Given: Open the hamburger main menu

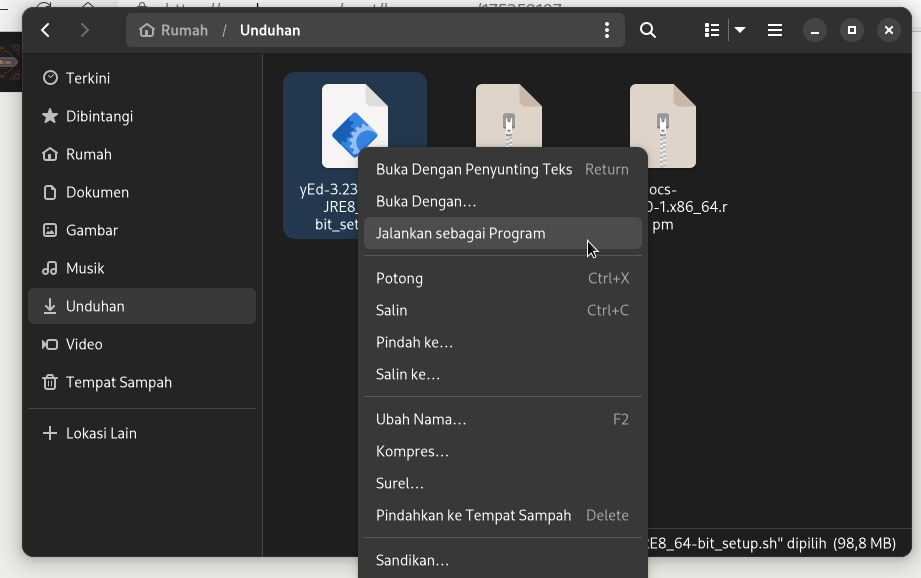Looking at the screenshot, I should coord(775,30).
